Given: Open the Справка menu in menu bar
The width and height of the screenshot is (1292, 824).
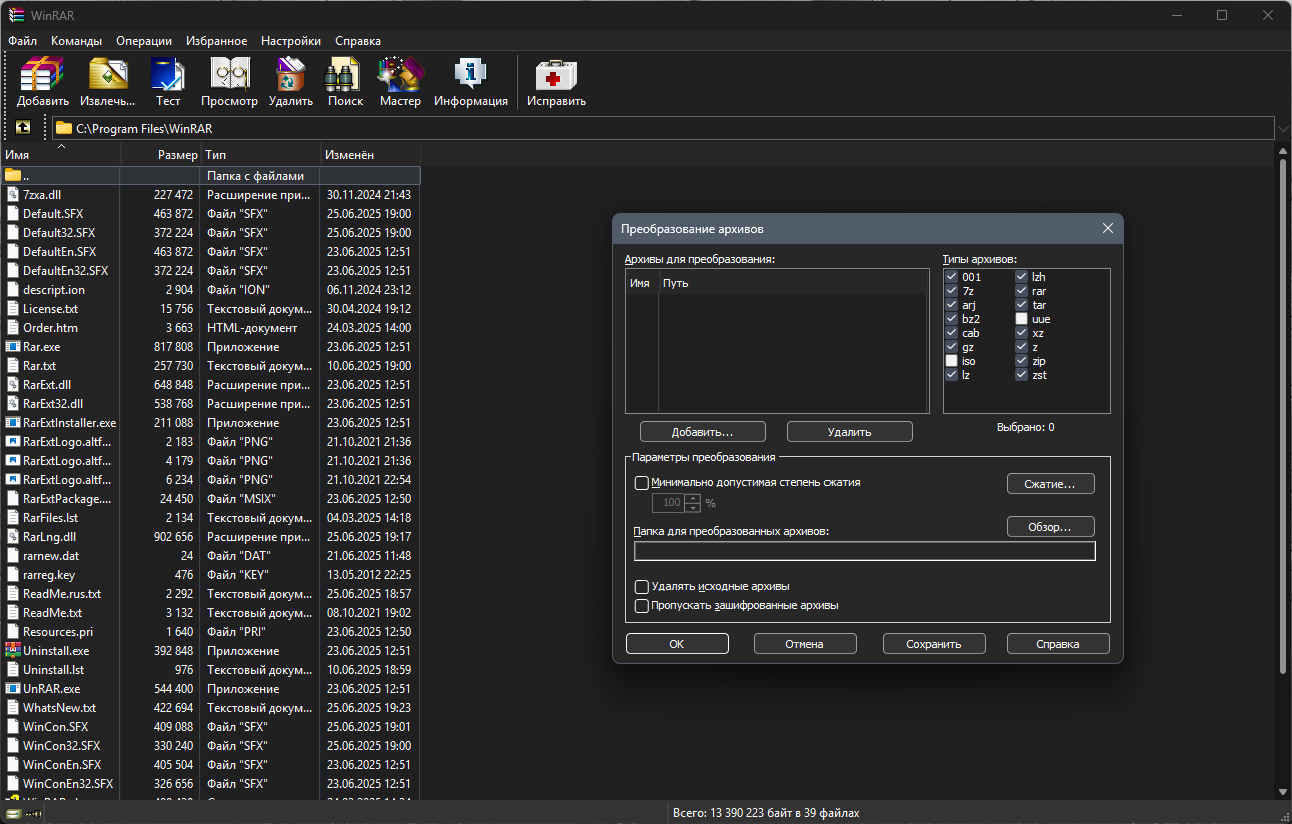Looking at the screenshot, I should coord(358,41).
